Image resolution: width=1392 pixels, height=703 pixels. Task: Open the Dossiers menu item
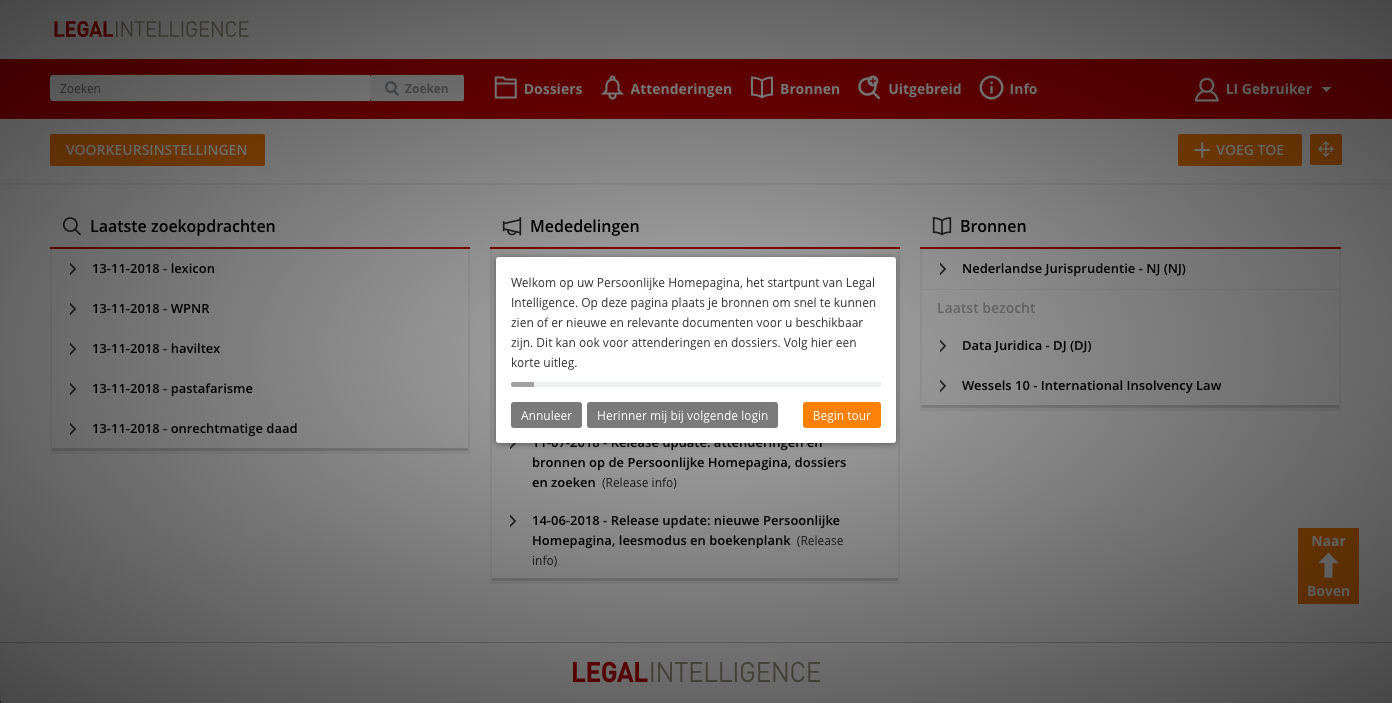click(x=538, y=88)
